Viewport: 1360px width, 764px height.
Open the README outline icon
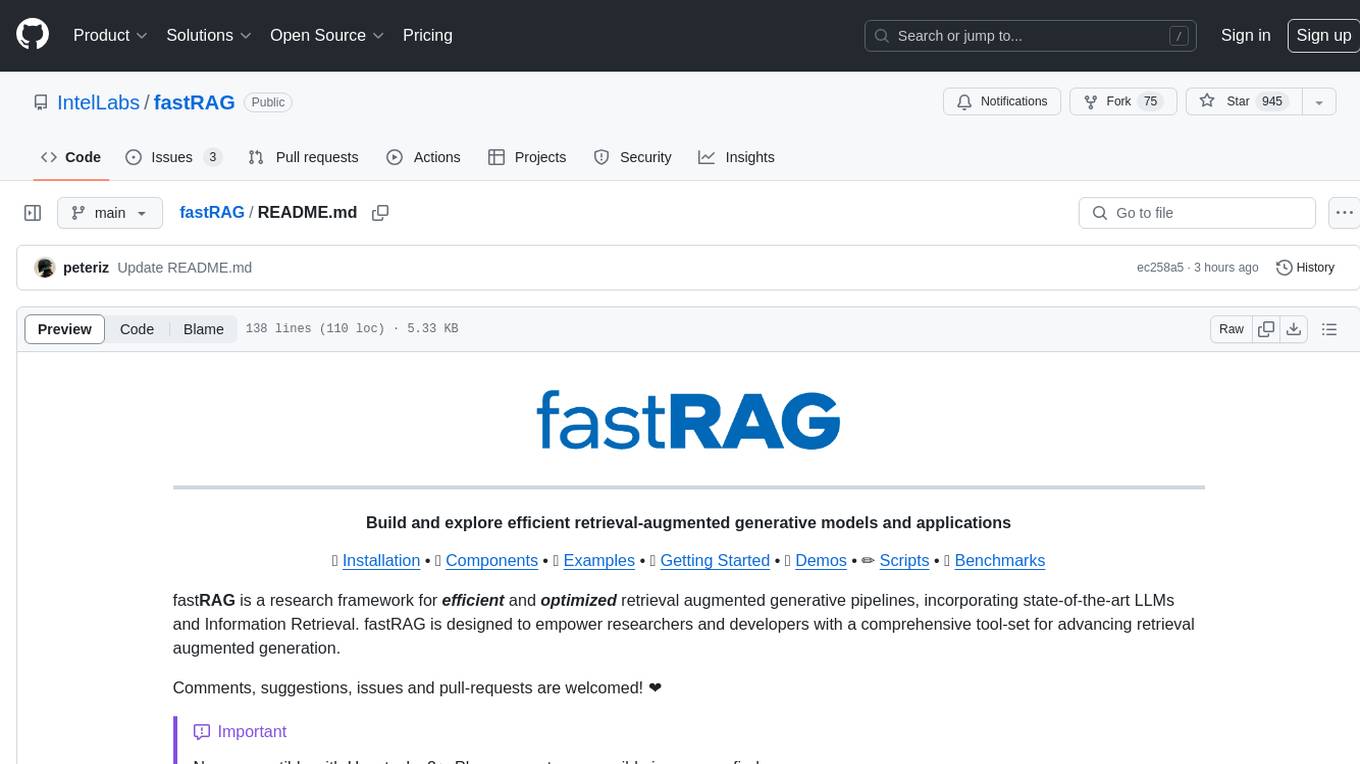(1329, 329)
